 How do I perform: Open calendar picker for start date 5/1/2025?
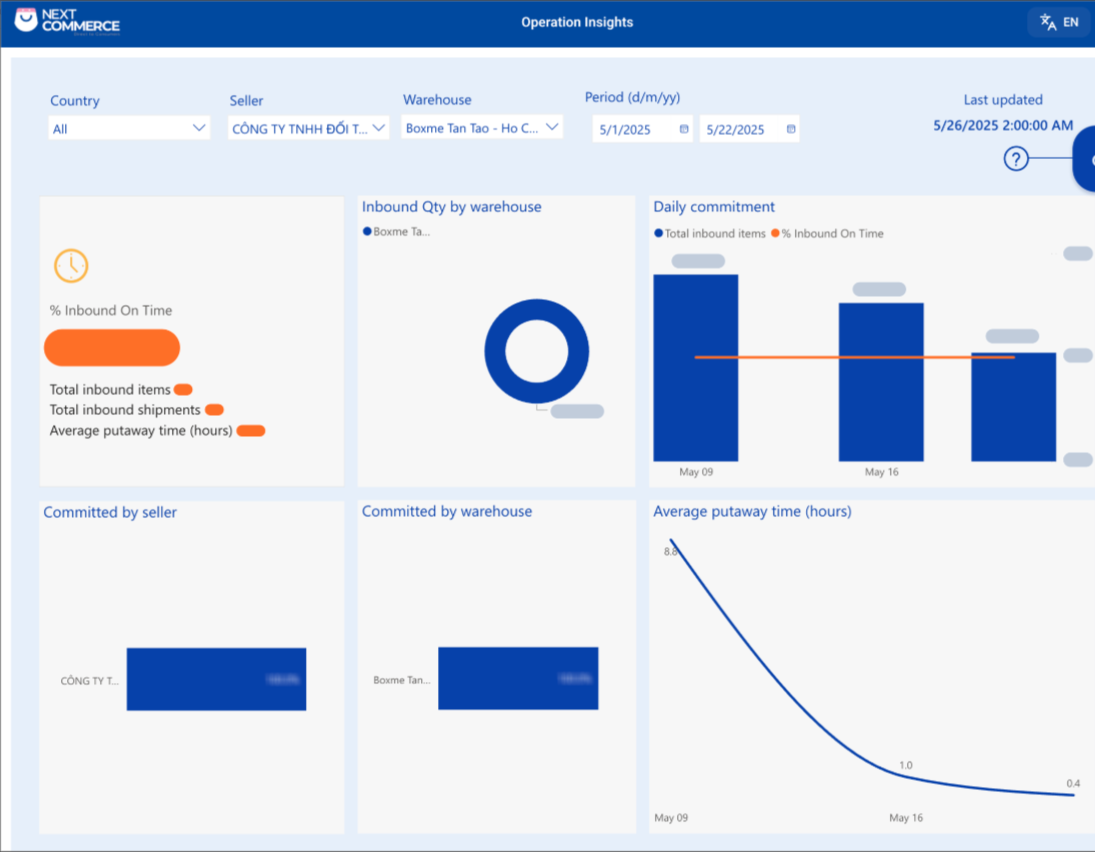[x=684, y=129]
